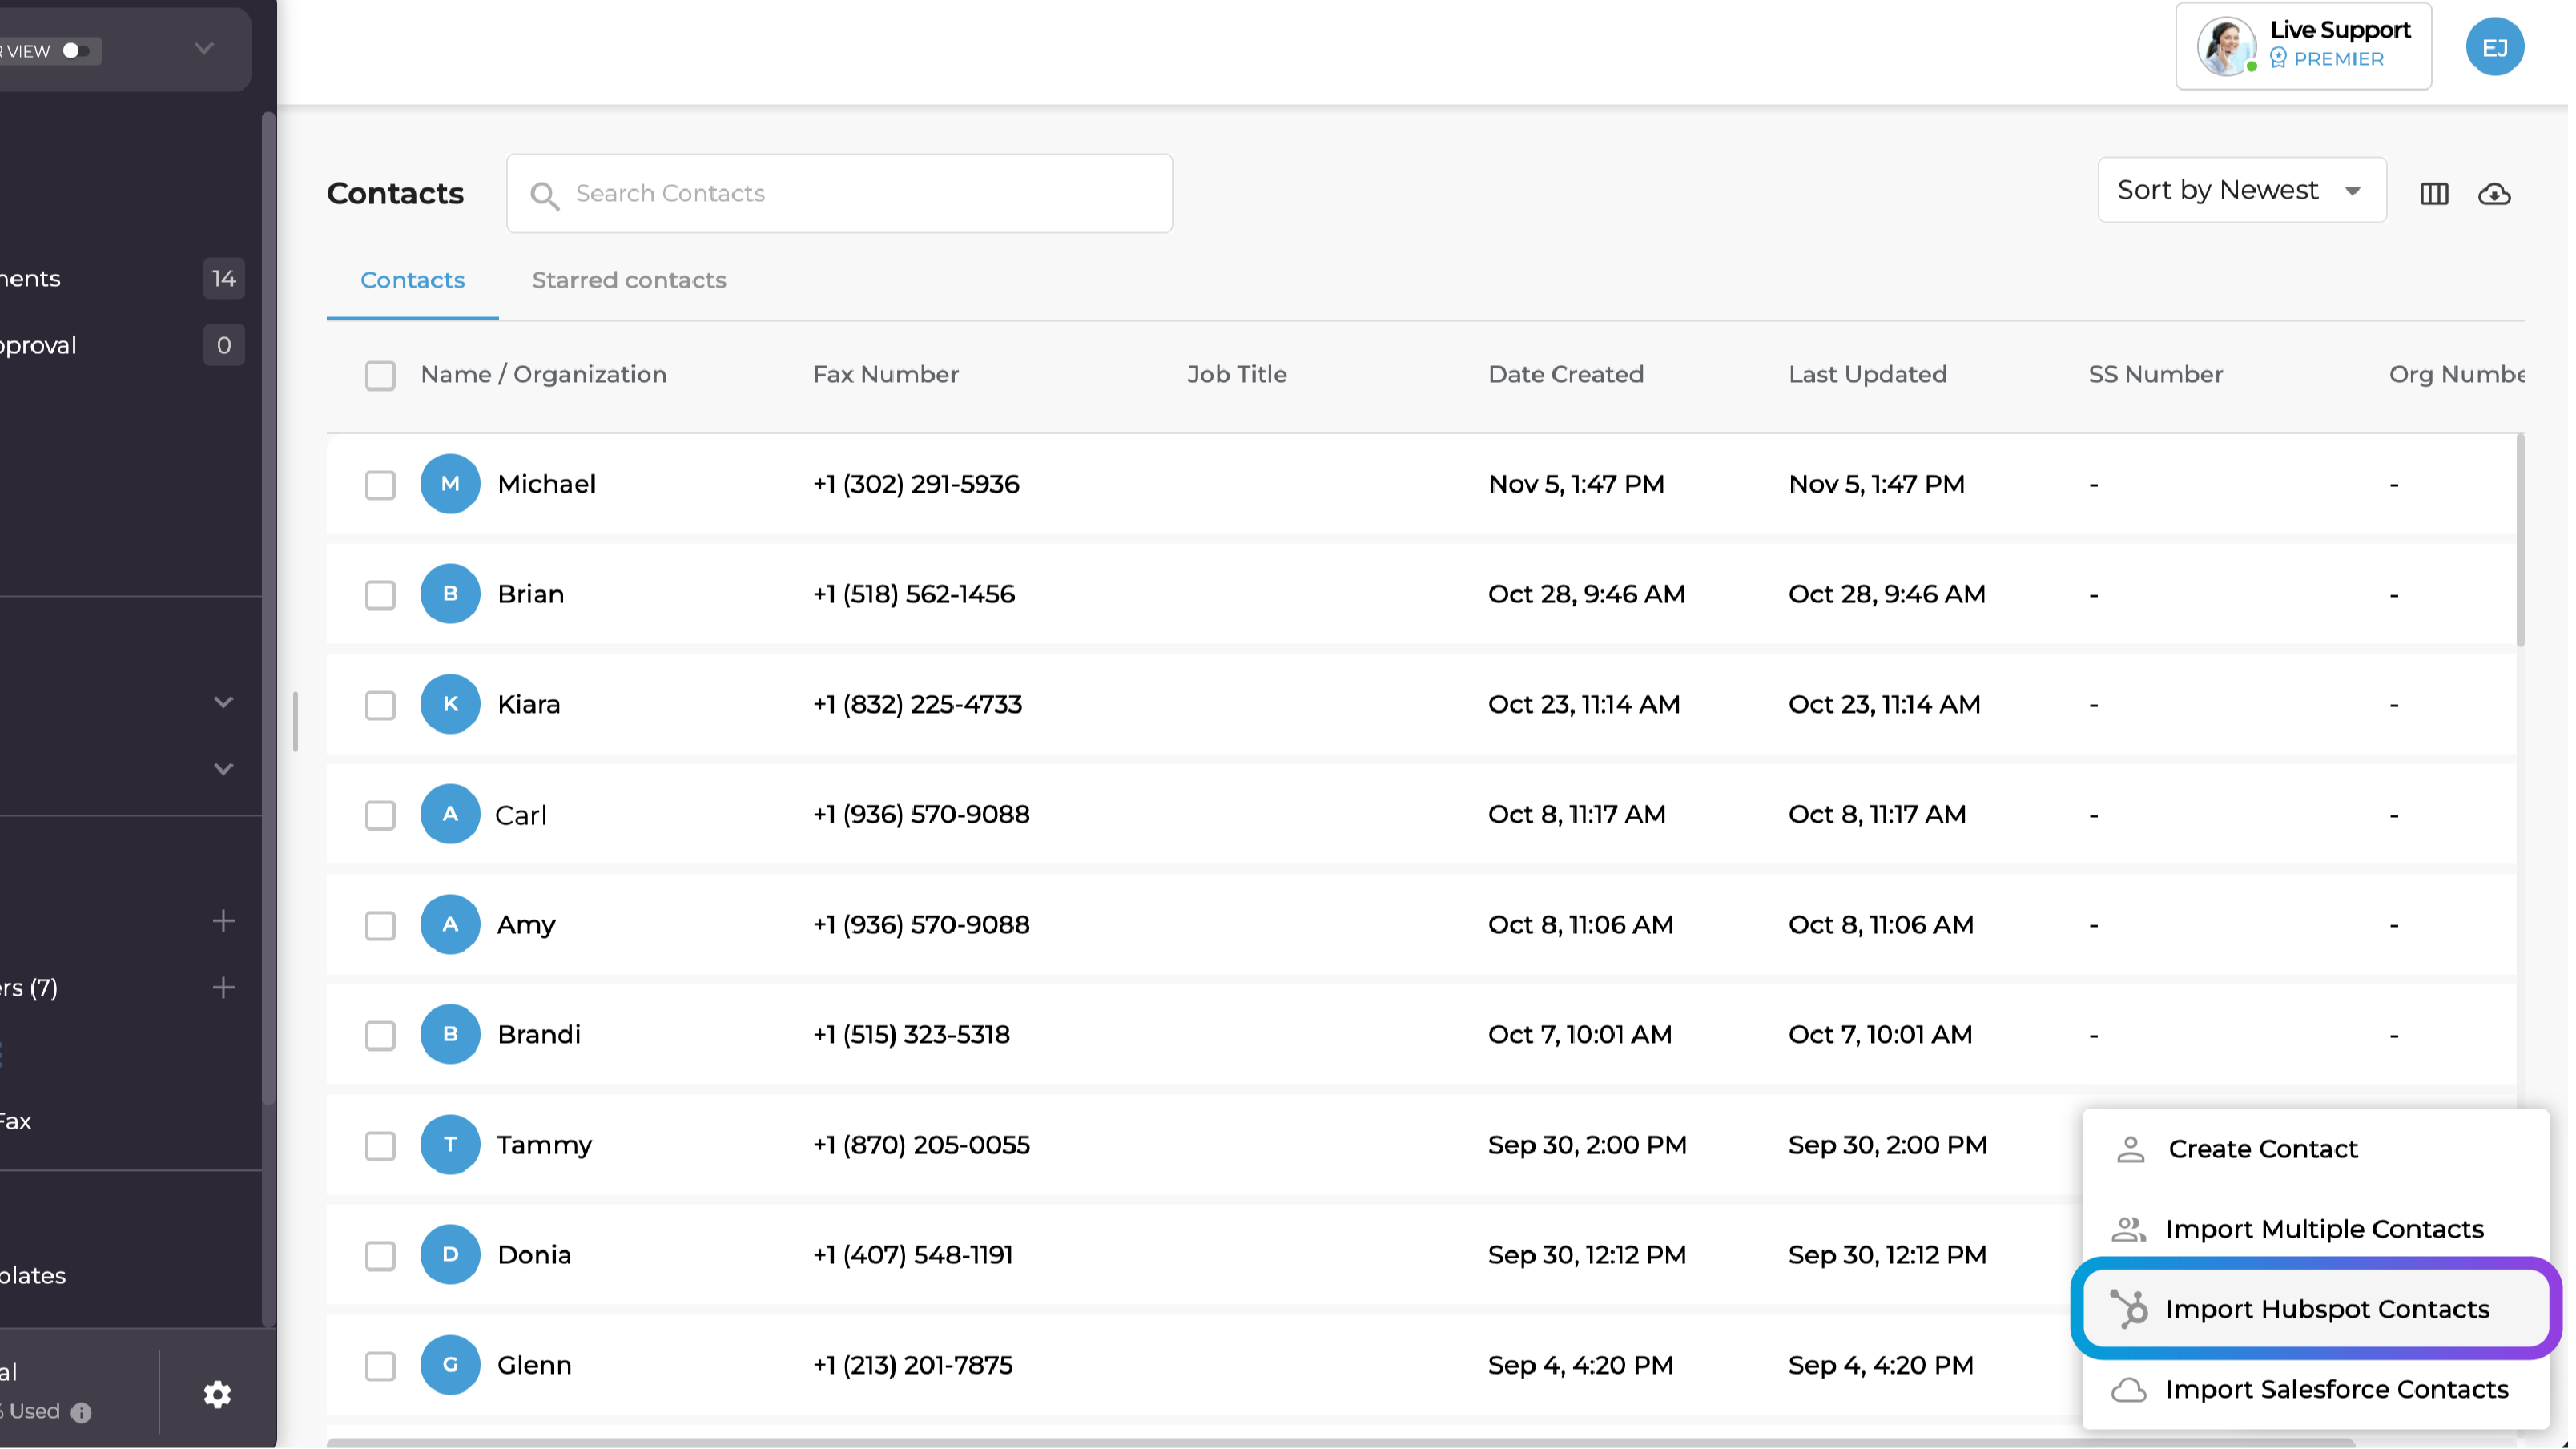2576x1449 pixels.
Task: Choose Create Contact from the menu
Action: pyautogui.click(x=2263, y=1148)
